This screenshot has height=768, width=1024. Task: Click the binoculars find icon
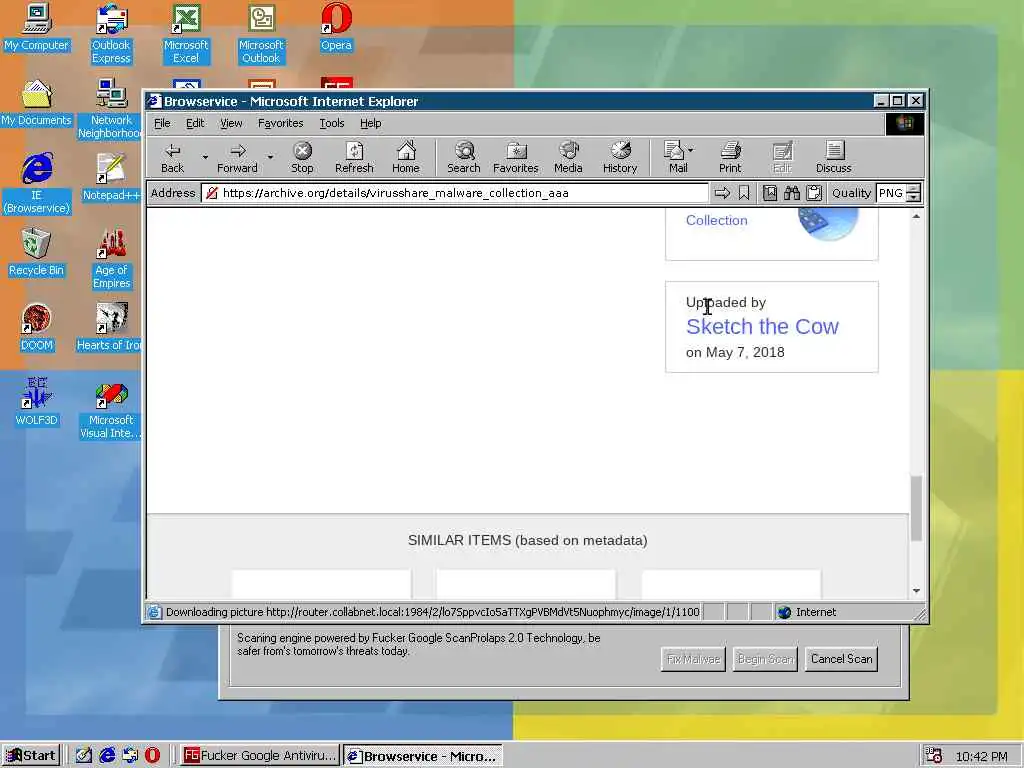[792, 193]
